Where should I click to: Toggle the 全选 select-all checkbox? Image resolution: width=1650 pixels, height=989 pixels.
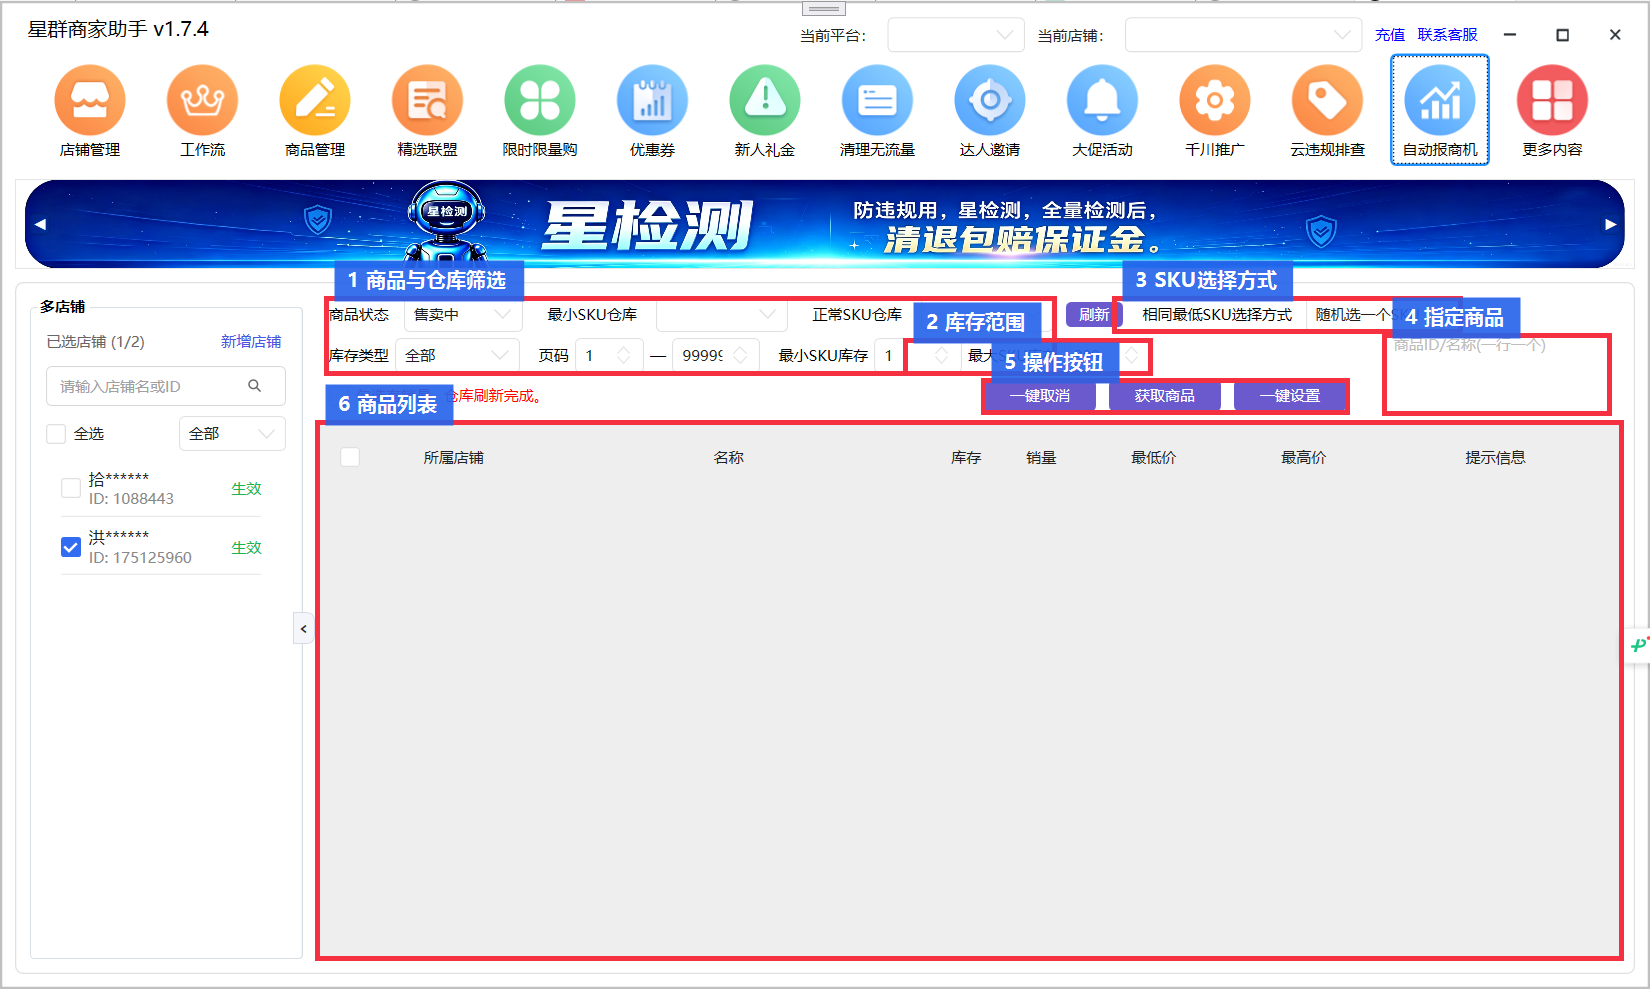[x=56, y=433]
